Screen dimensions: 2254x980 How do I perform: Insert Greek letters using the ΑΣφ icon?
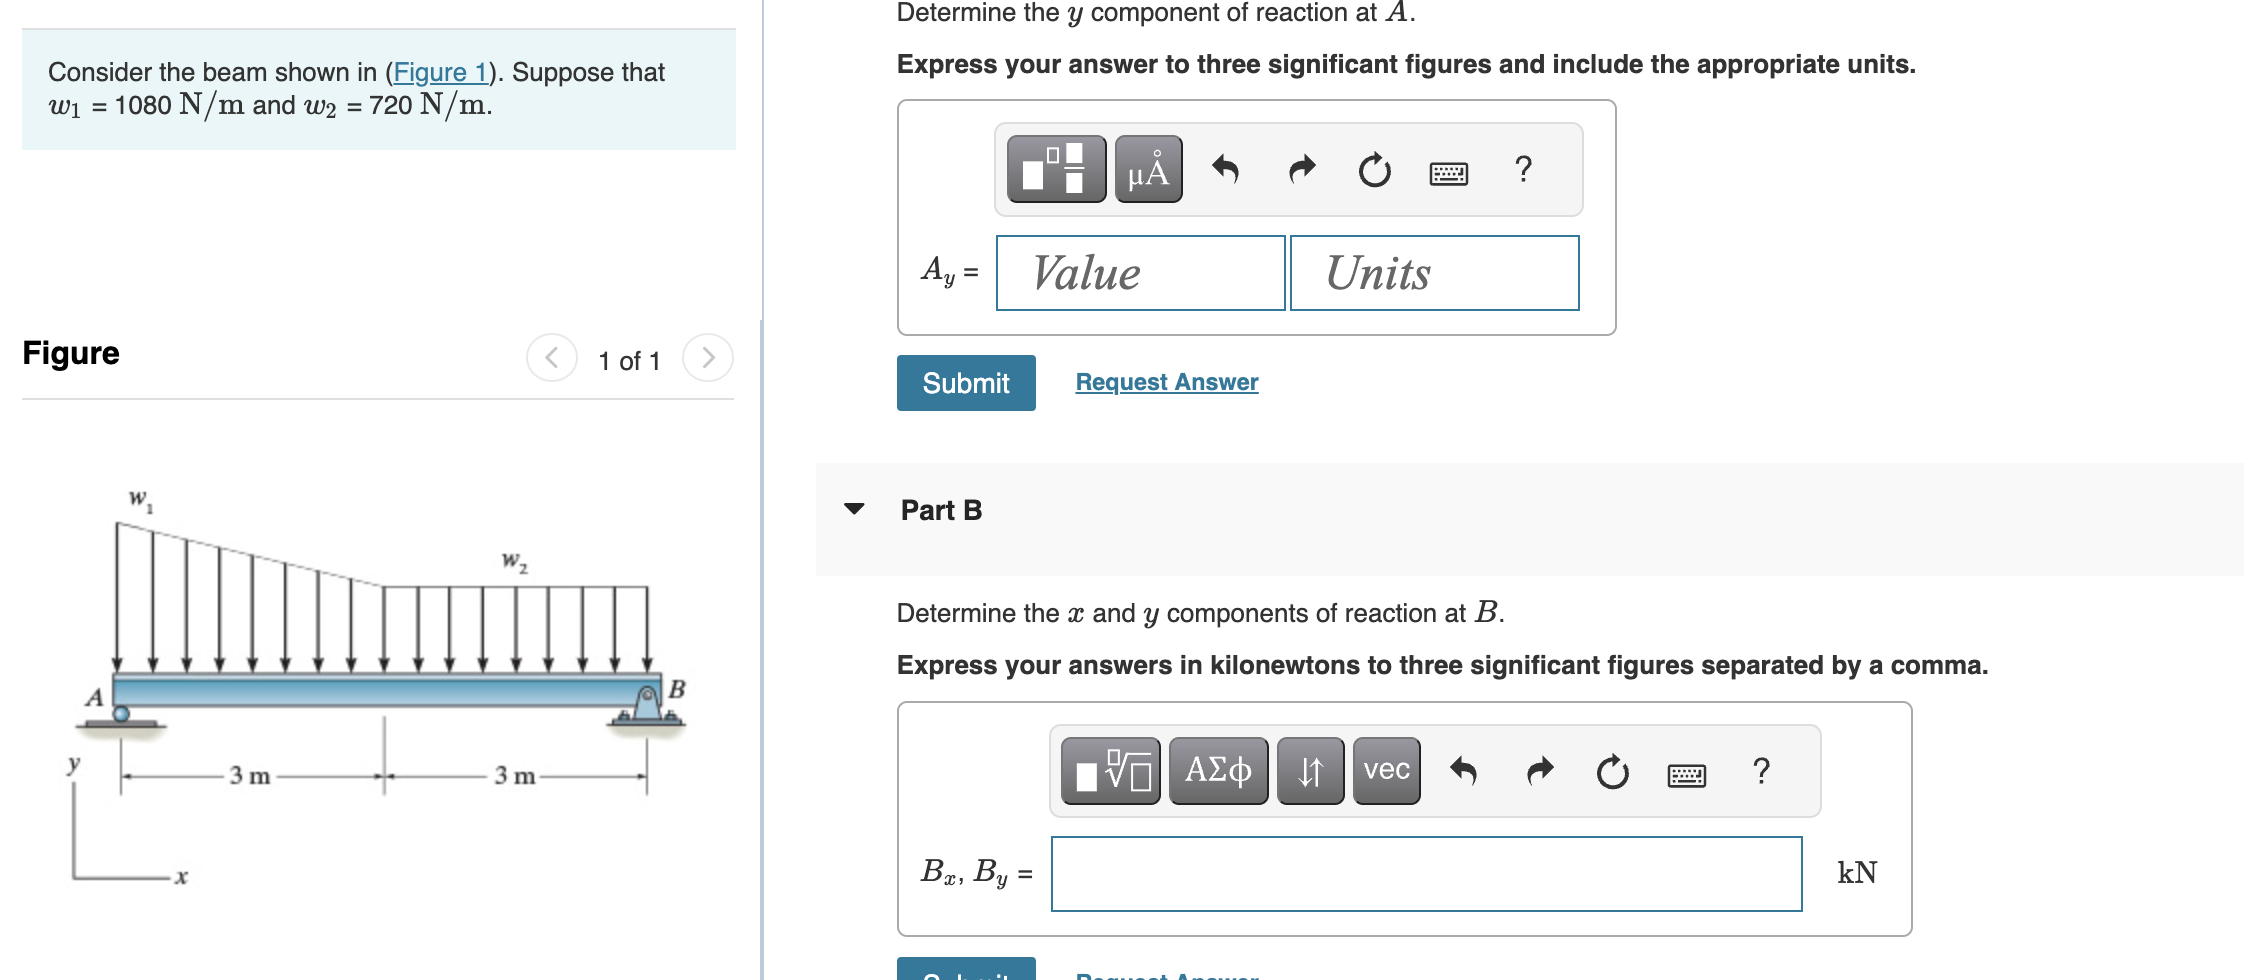click(1218, 770)
